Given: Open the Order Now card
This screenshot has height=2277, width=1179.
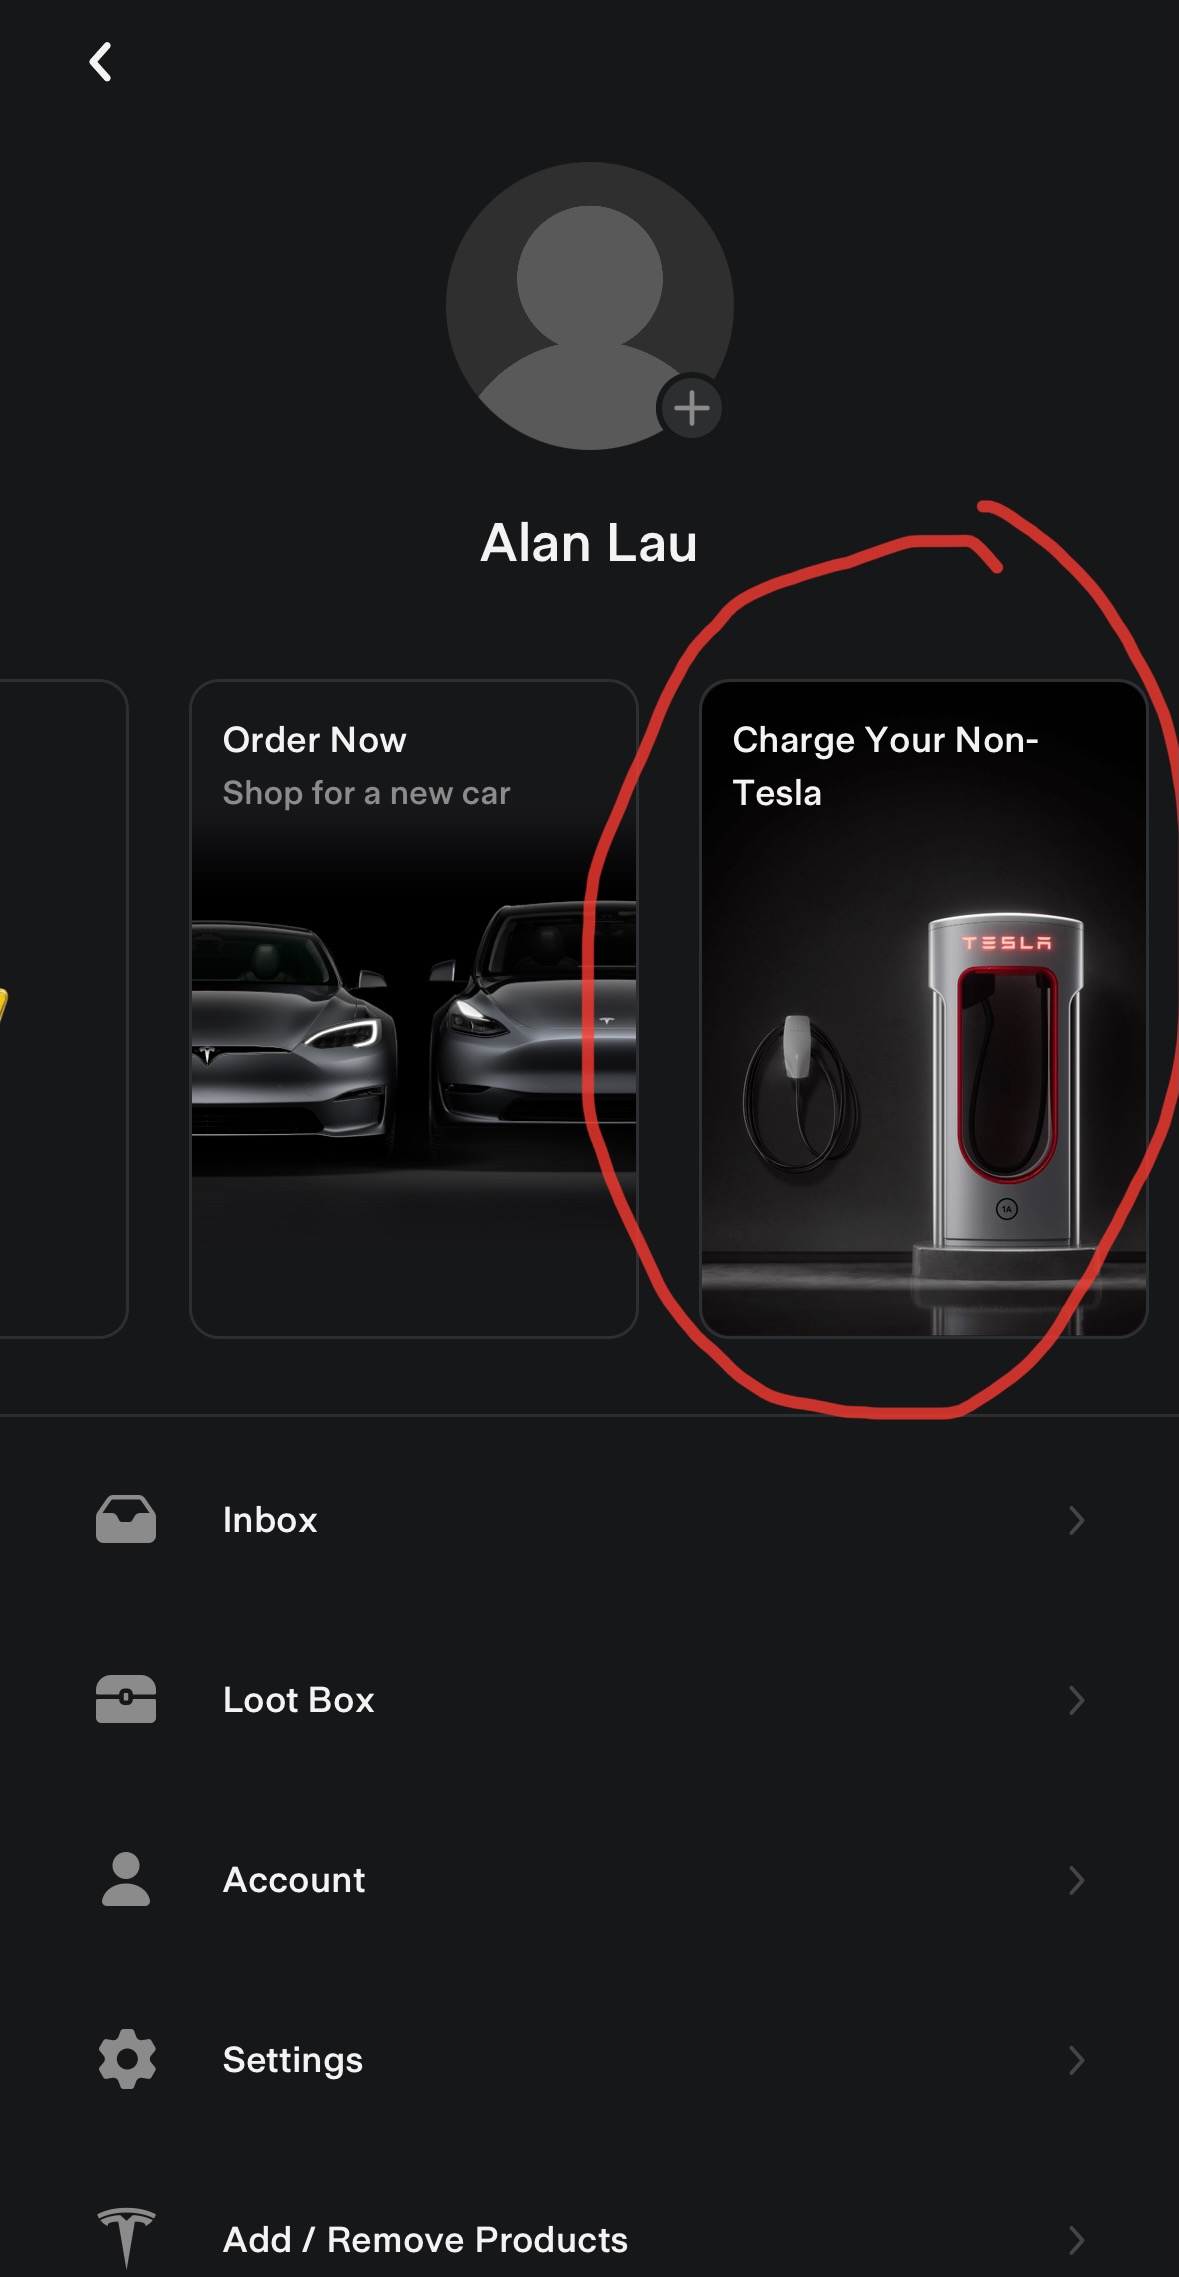Looking at the screenshot, I should 414,1008.
